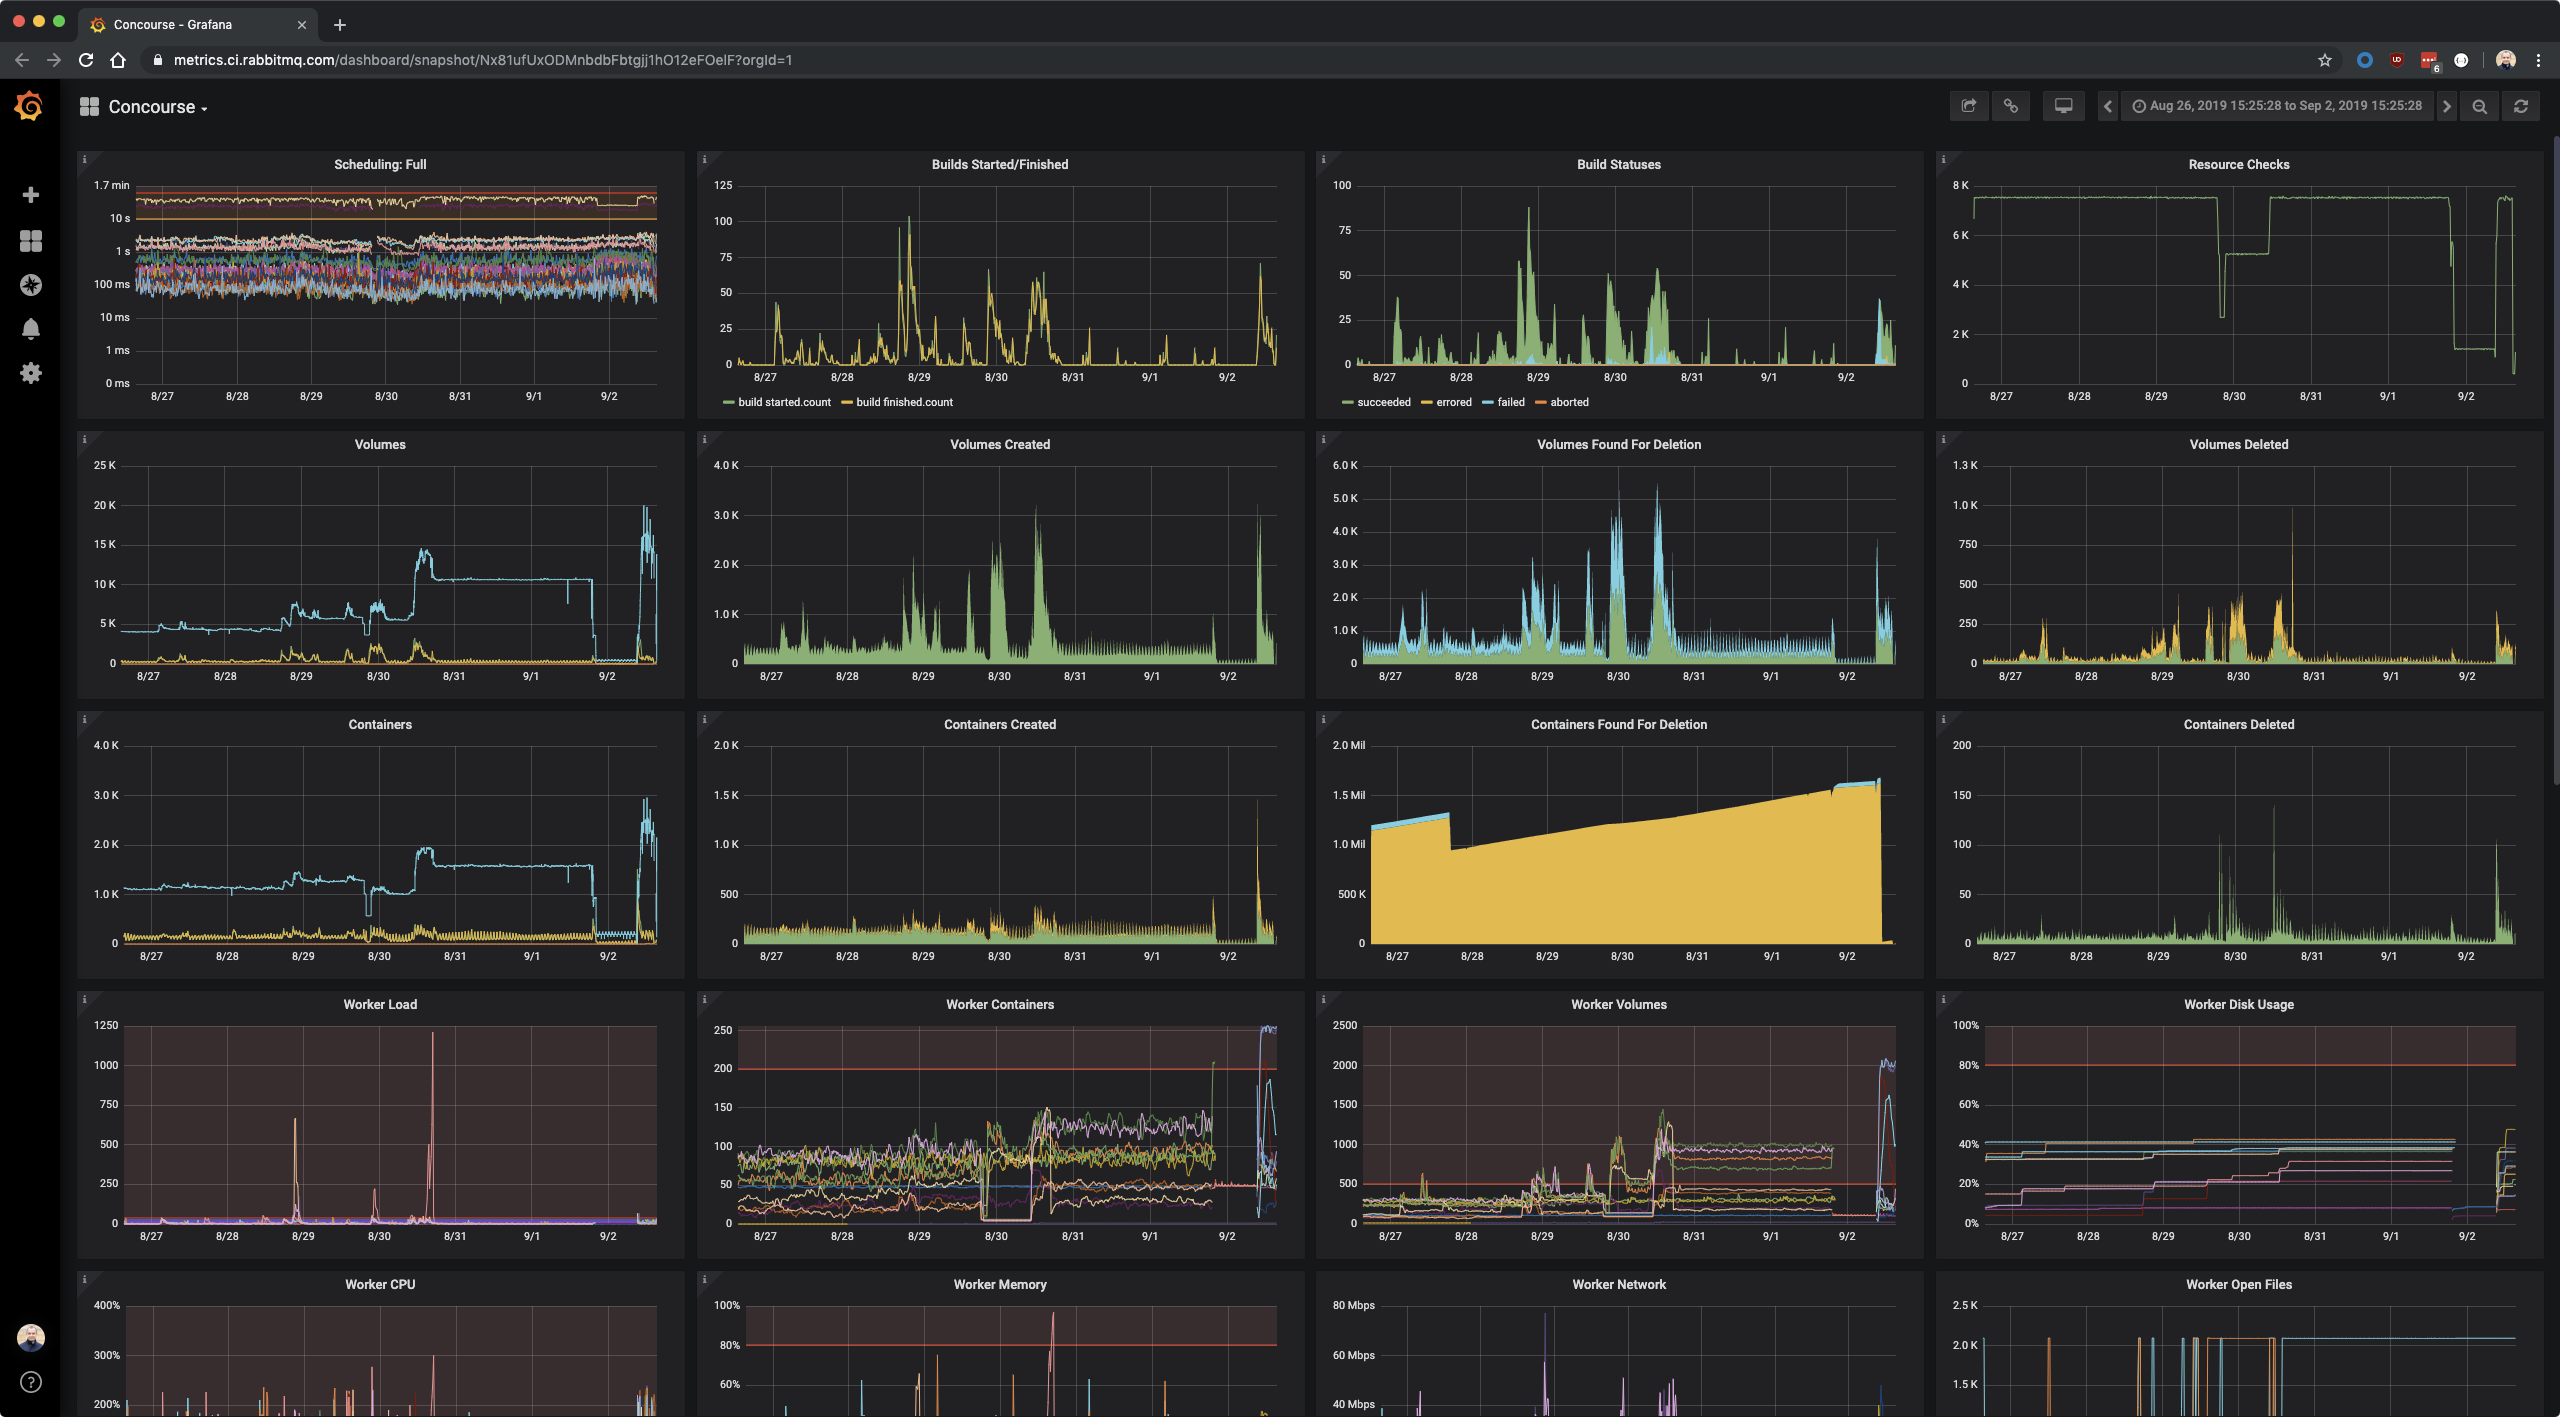This screenshot has height=1417, width=2560.
Task: Open Worker Volumes panel title menu
Action: tap(1619, 1004)
